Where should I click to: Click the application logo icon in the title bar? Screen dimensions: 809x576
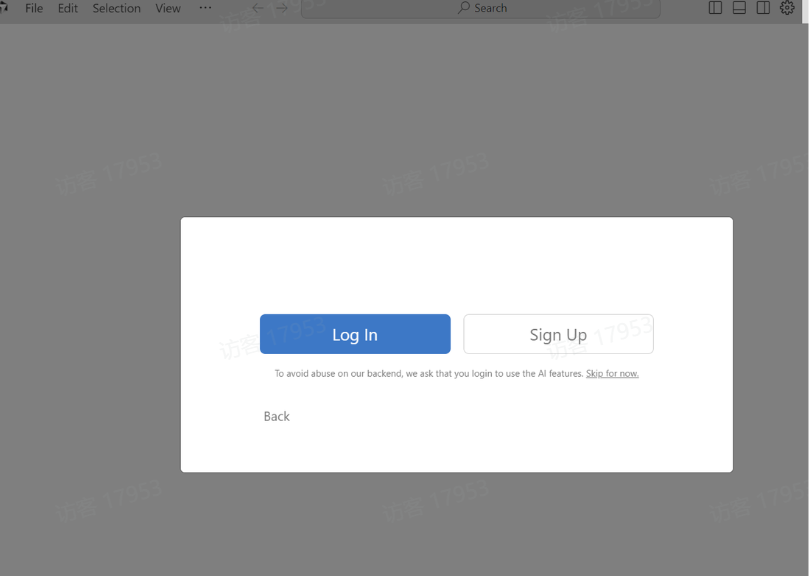pyautogui.click(x=4, y=8)
